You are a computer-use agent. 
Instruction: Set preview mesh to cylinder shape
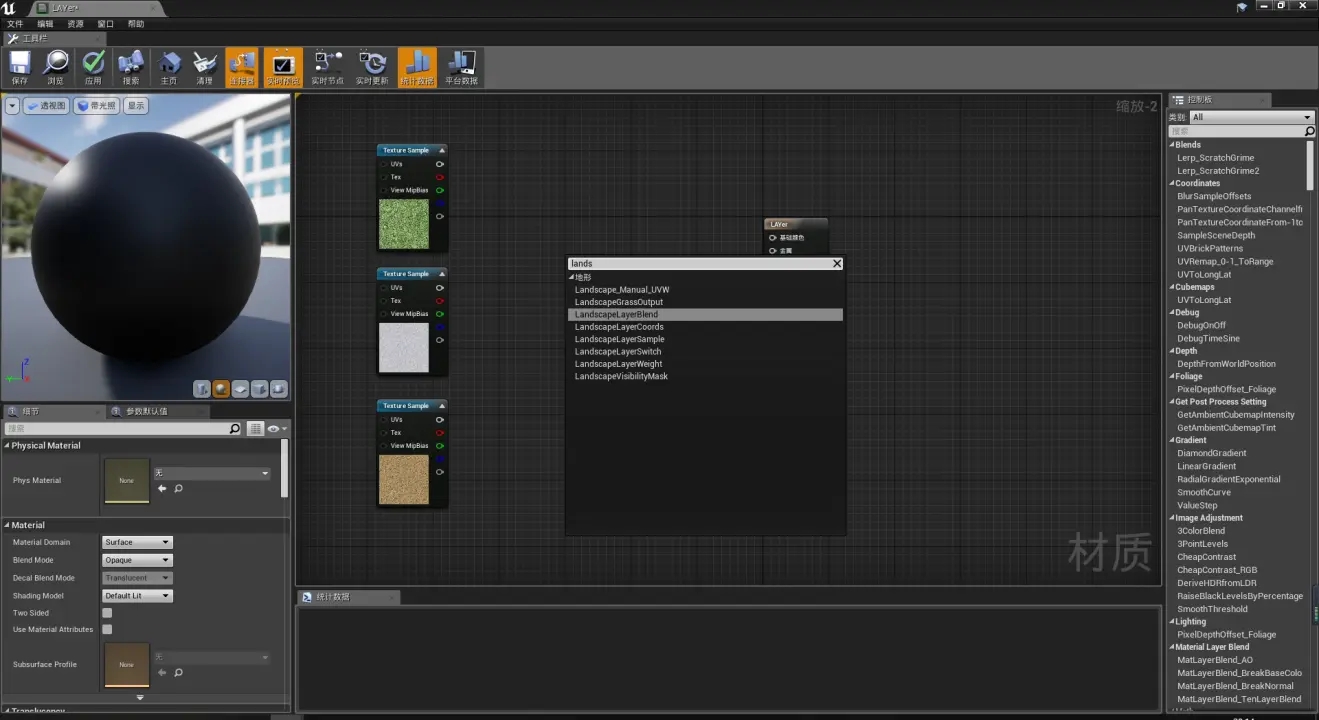tap(202, 389)
